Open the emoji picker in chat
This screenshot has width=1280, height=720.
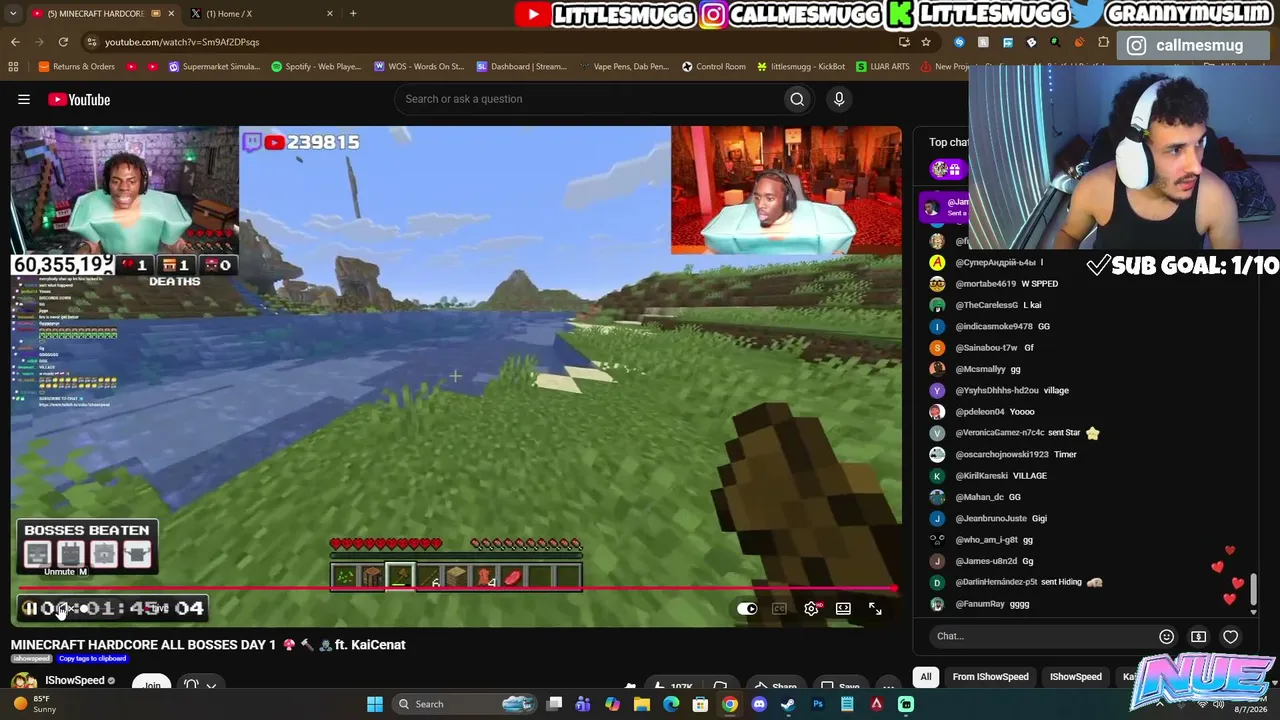pos(1166,636)
